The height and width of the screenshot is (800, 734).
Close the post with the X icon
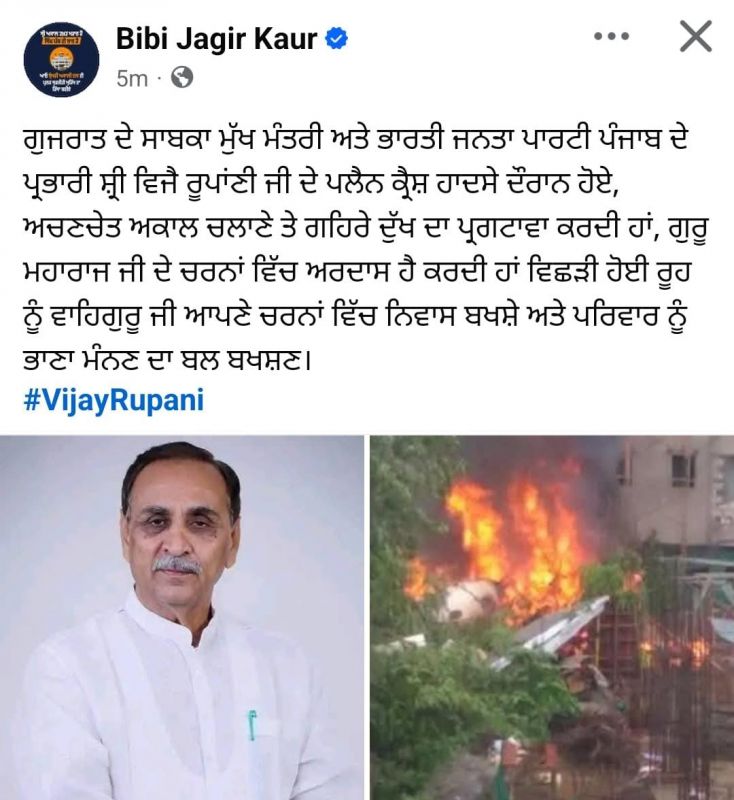[696, 36]
